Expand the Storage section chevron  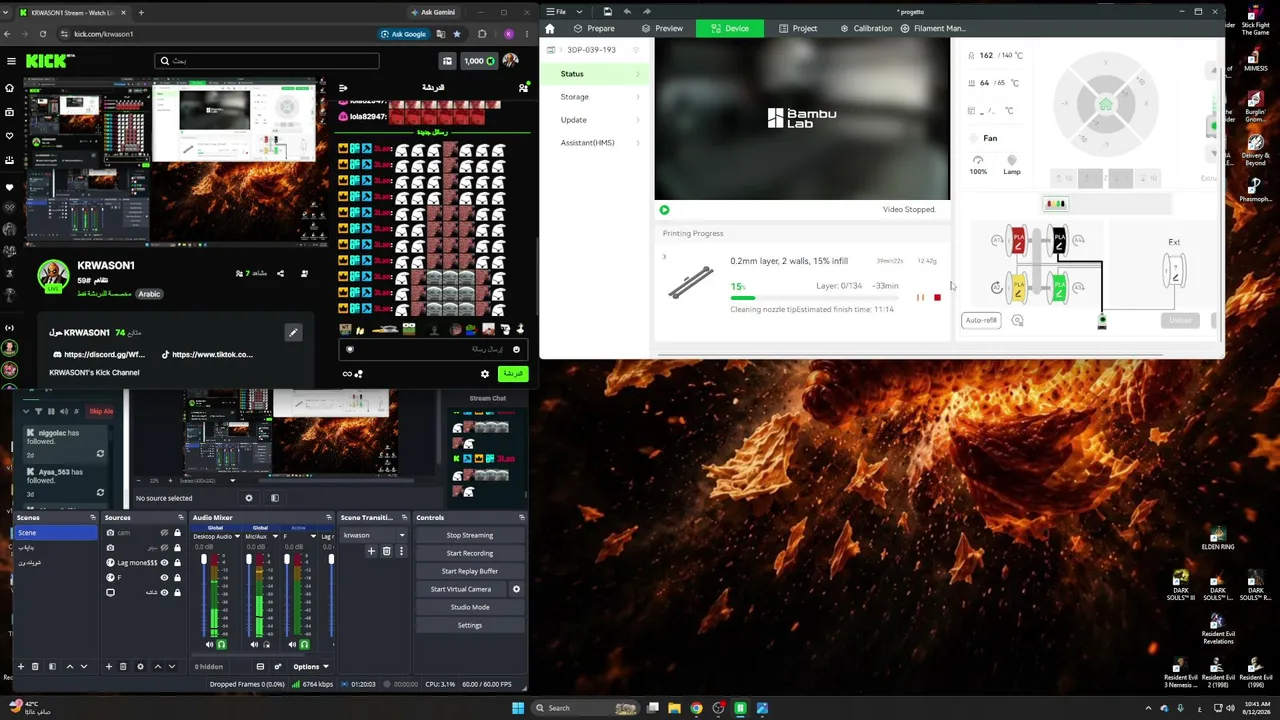click(638, 97)
